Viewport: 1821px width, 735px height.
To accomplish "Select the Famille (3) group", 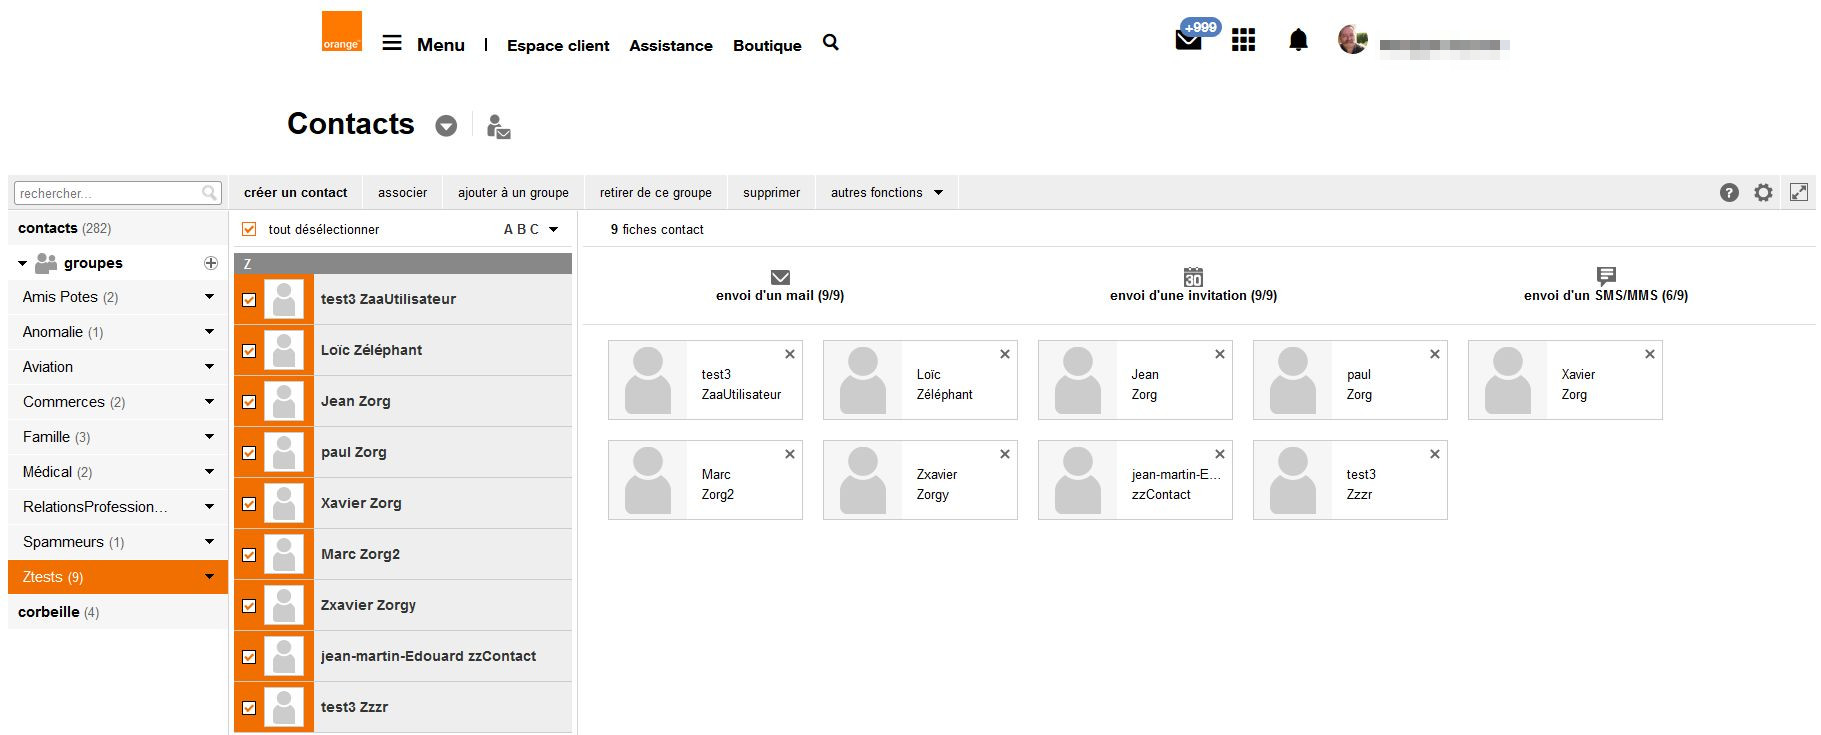I will point(56,437).
